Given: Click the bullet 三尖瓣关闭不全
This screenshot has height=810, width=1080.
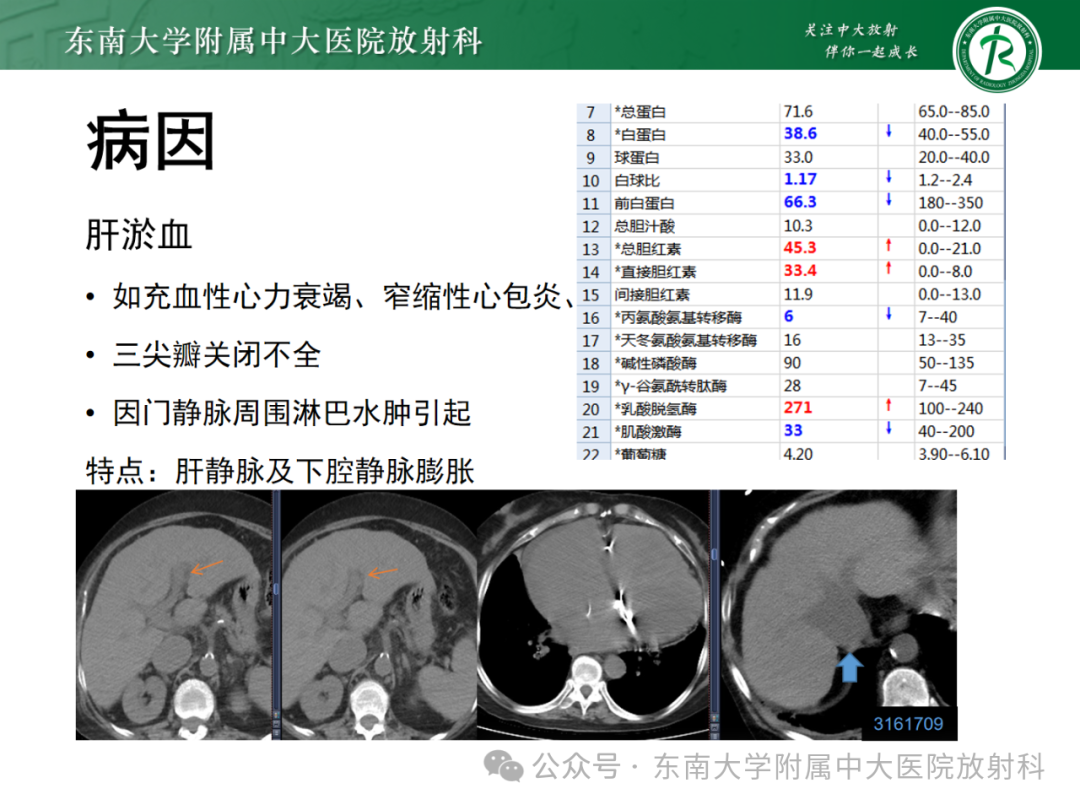Looking at the screenshot, I should [x=217, y=355].
